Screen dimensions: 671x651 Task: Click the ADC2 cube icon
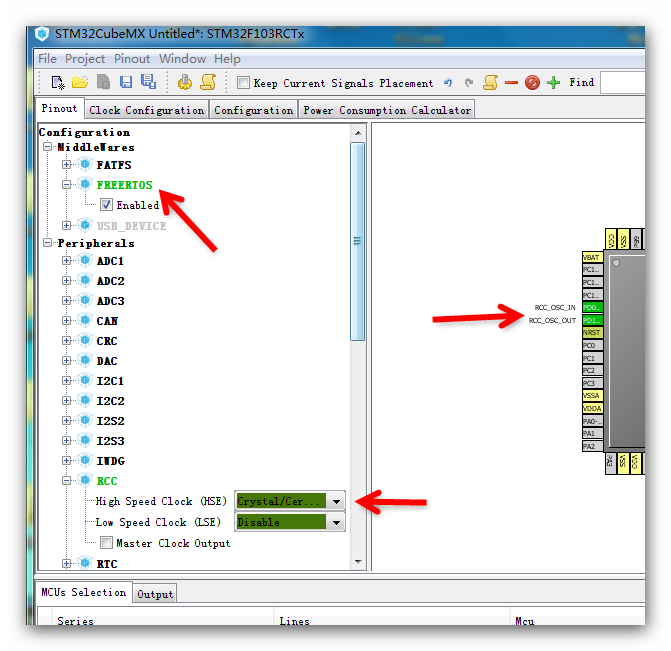85,281
